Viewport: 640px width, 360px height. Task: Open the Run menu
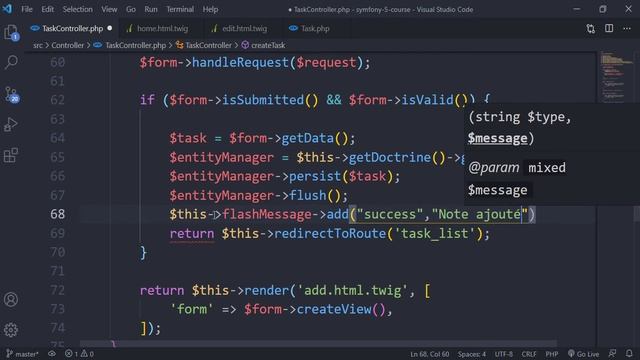[x=151, y=9]
